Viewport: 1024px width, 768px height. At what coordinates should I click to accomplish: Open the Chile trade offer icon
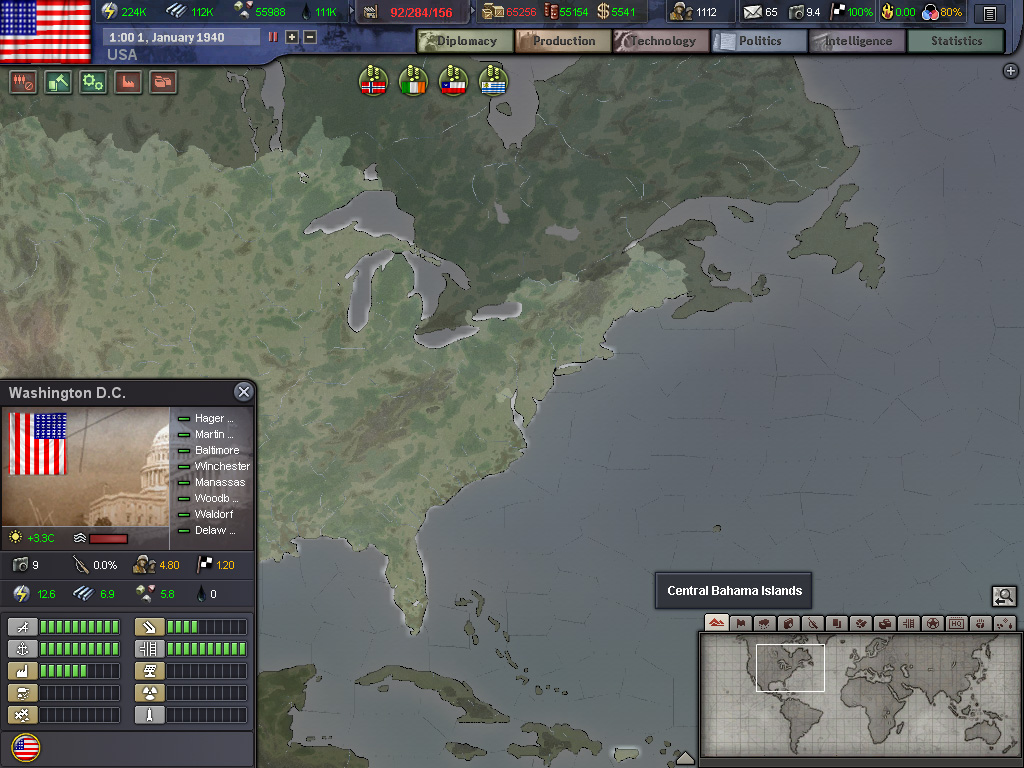click(453, 81)
